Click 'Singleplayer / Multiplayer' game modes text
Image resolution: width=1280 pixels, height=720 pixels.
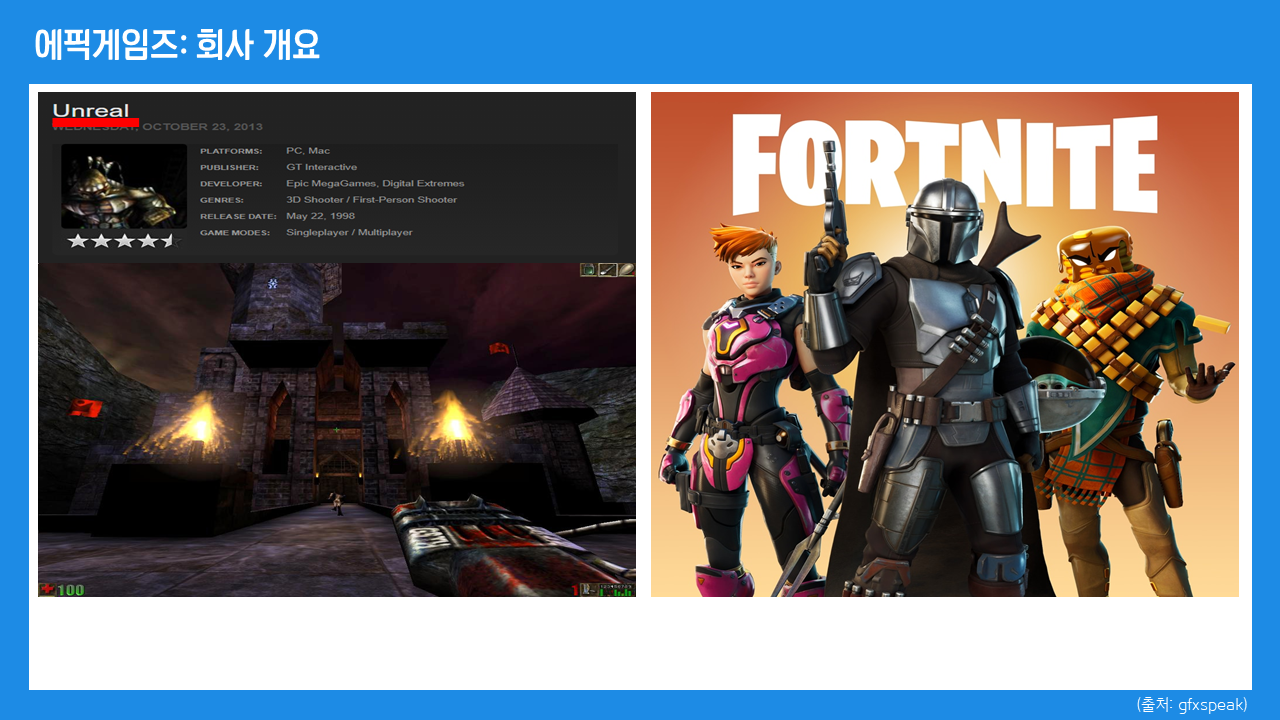(x=349, y=232)
